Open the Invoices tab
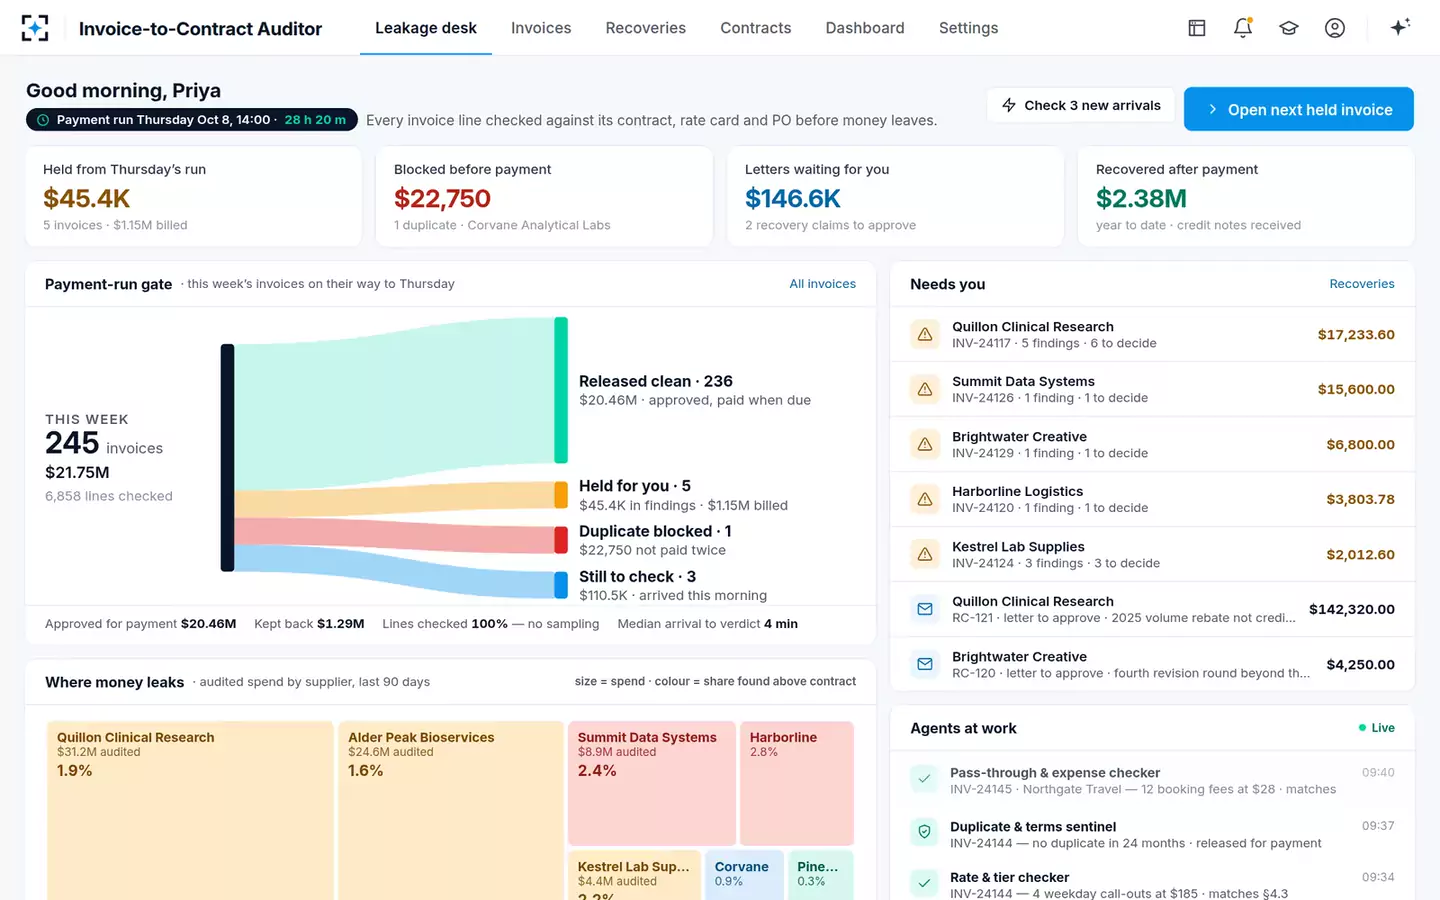1440x900 pixels. point(541,28)
